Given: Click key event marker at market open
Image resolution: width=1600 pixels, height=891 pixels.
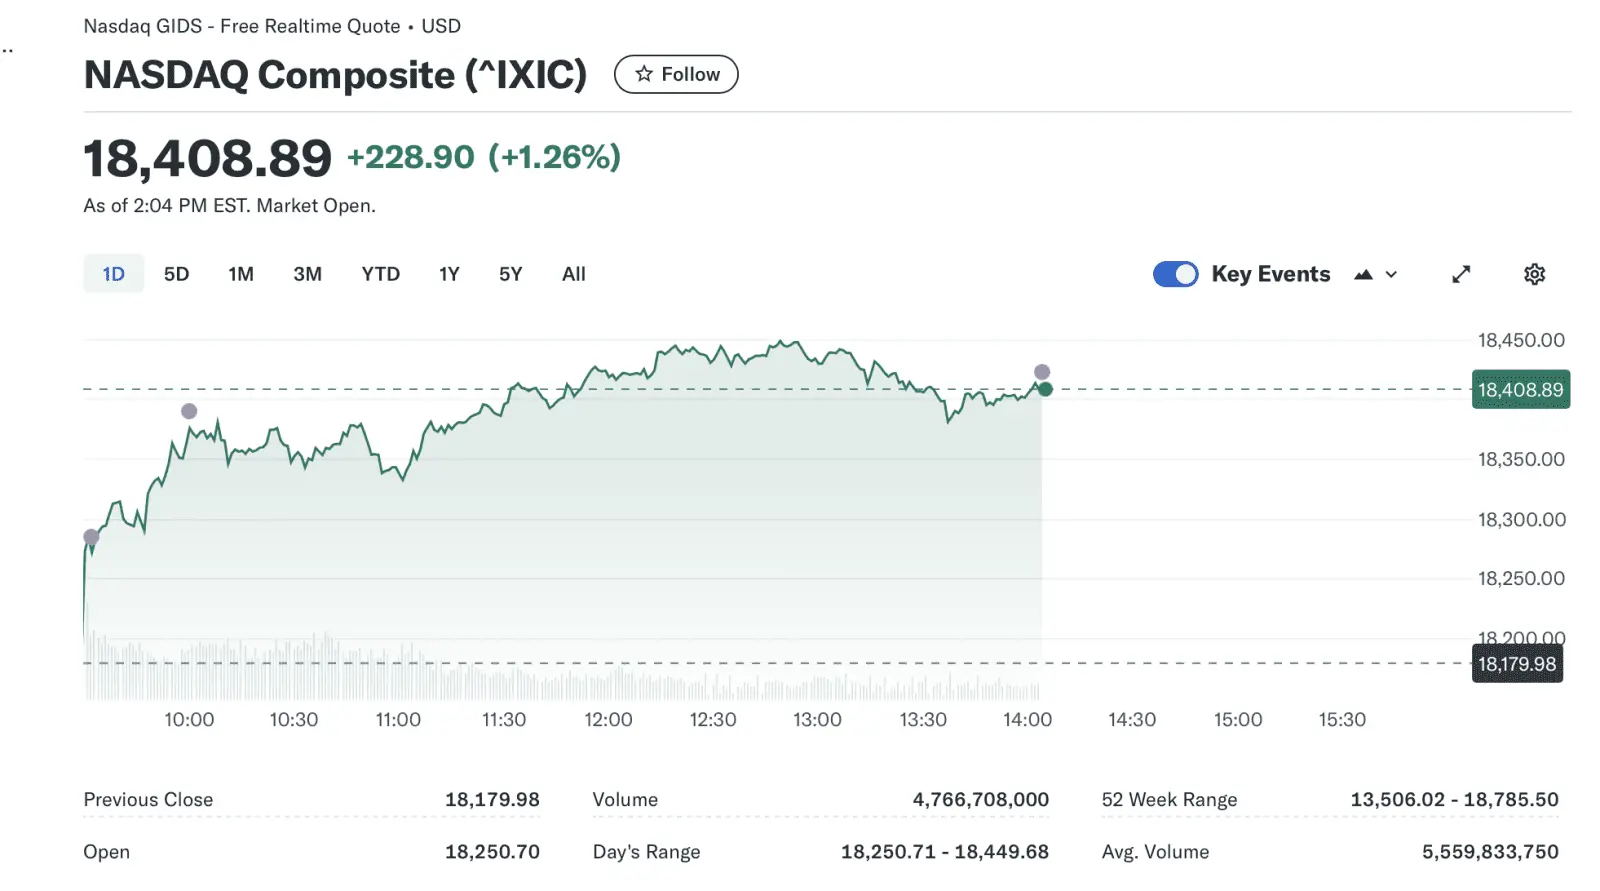Looking at the screenshot, I should [x=91, y=537].
